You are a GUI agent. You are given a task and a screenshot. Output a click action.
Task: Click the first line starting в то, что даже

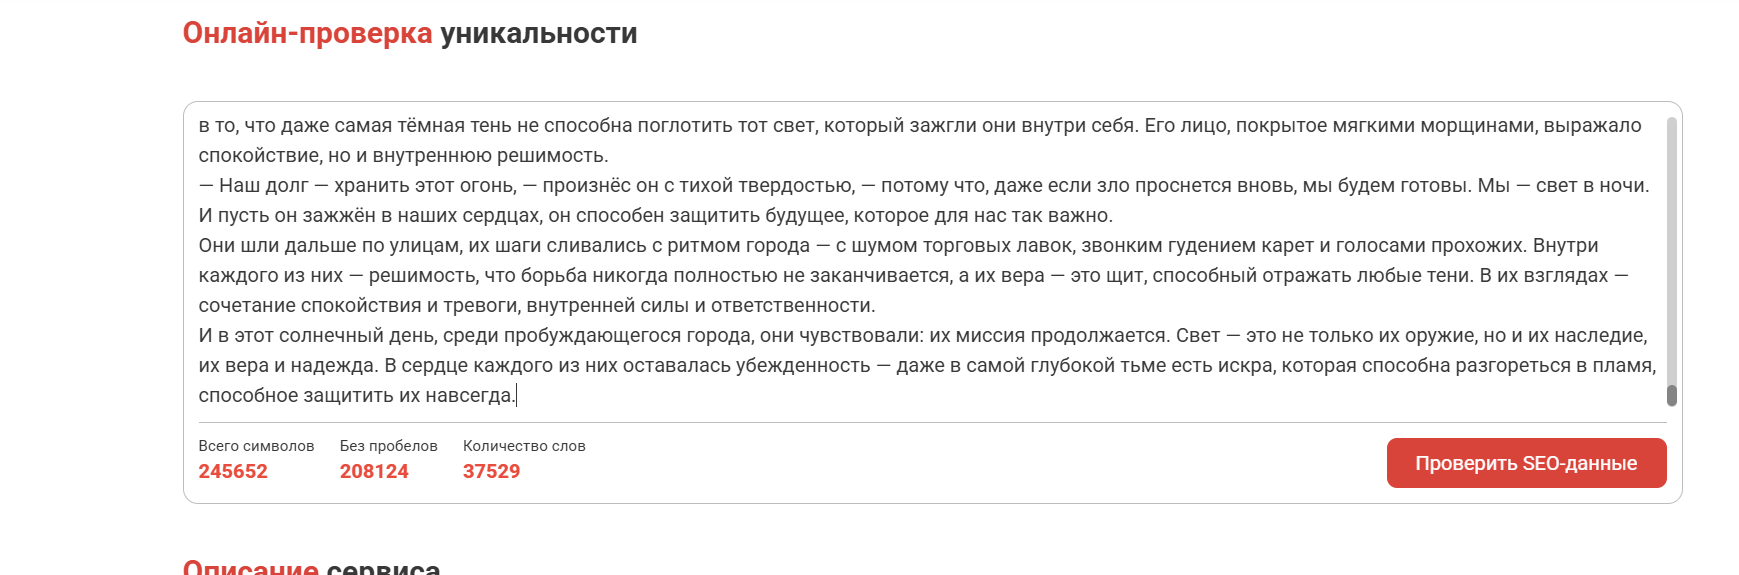point(920,126)
